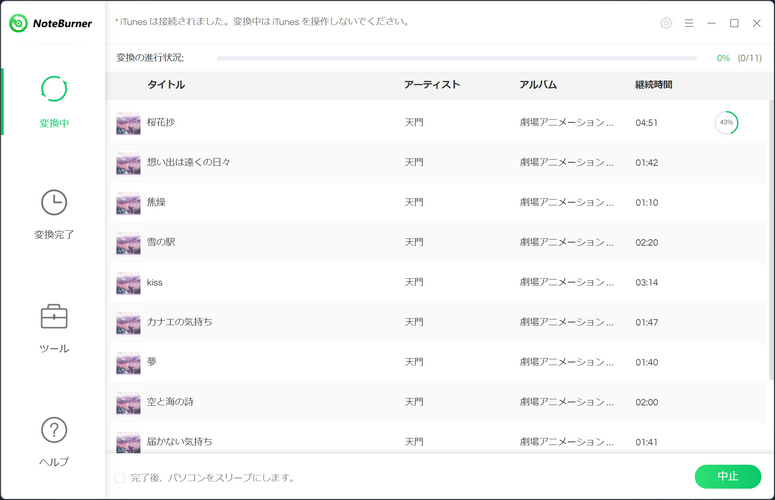Click the album thumbnail for カナエの気持ち

tap(129, 323)
